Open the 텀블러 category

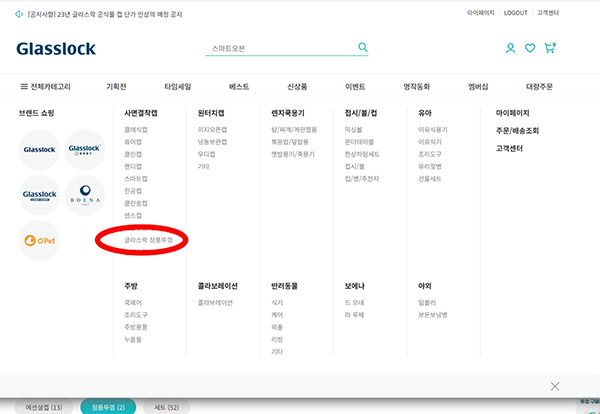pos(427,303)
